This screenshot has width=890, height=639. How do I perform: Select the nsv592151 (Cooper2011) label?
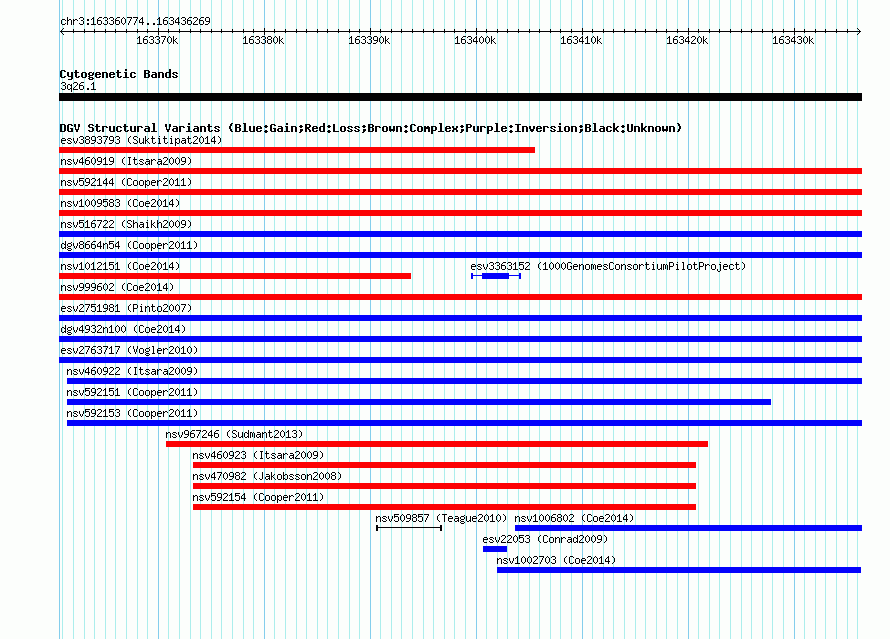tap(132, 392)
